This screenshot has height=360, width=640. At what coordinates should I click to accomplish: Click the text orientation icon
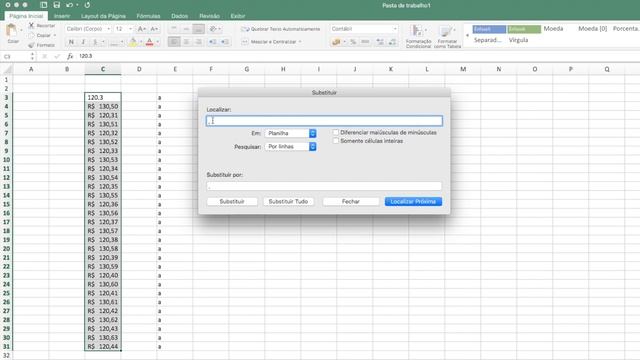pos(213,29)
